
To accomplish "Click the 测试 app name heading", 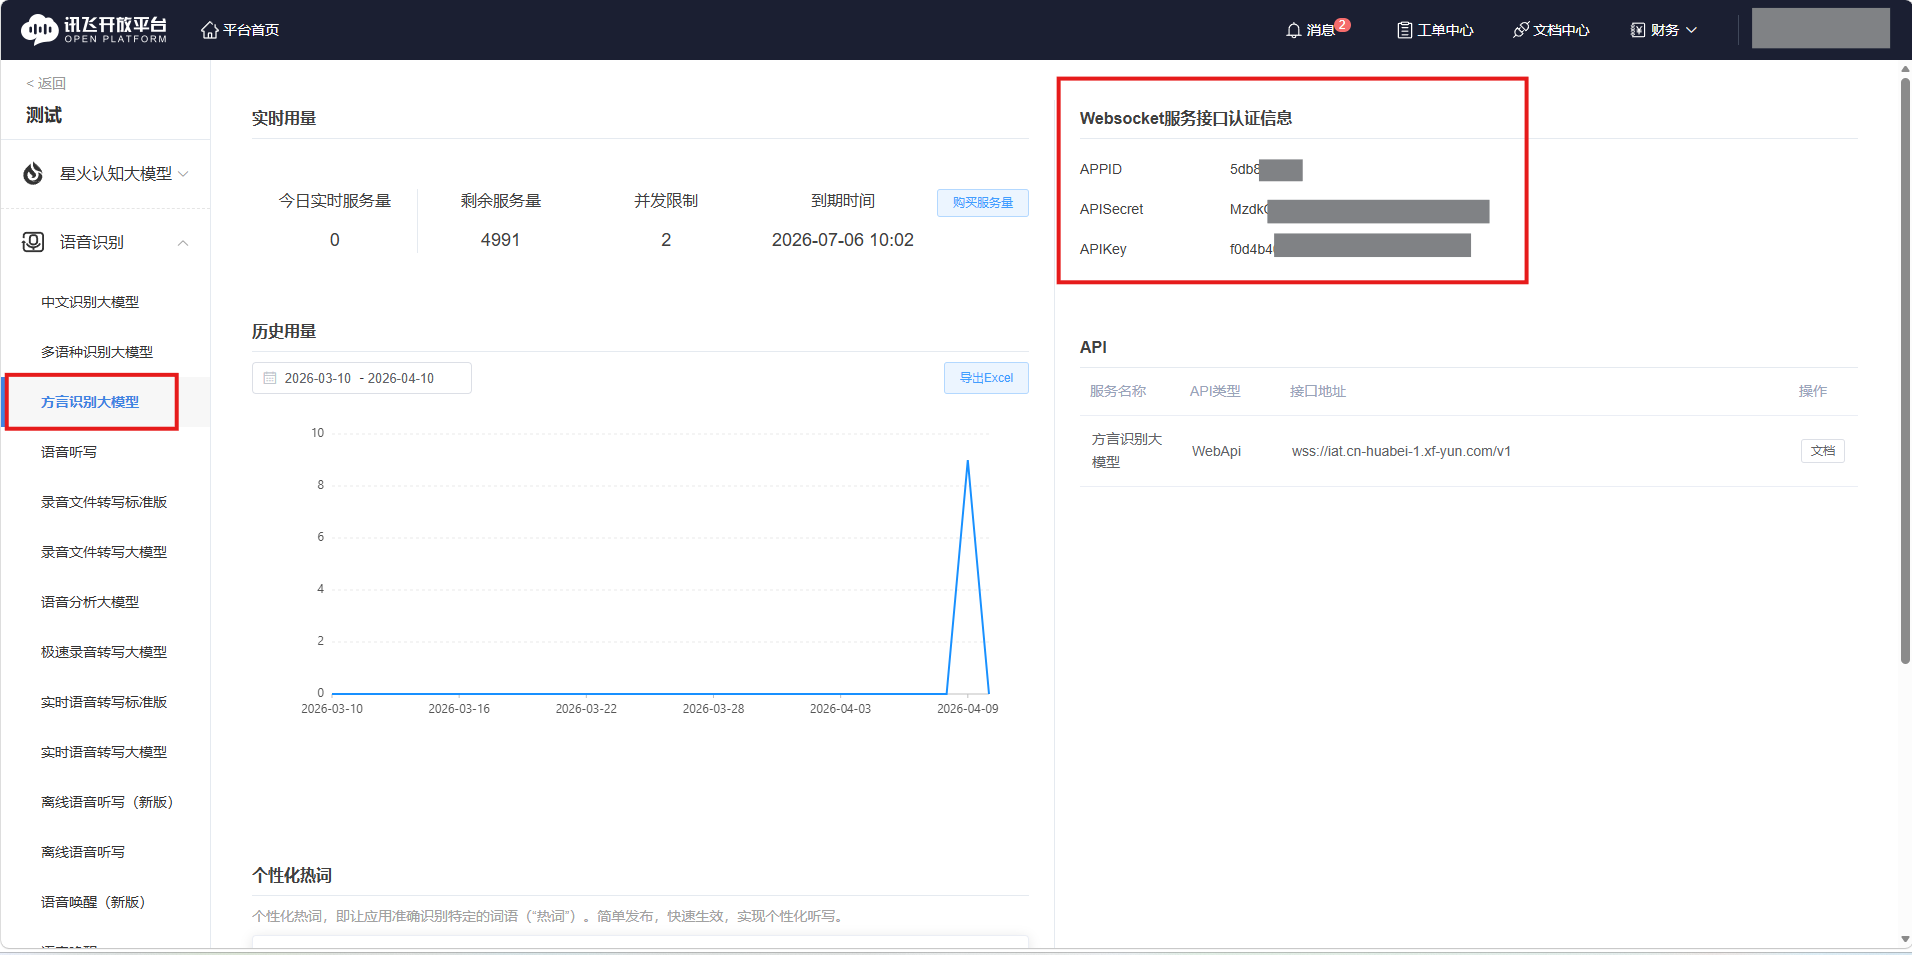I will (x=44, y=115).
